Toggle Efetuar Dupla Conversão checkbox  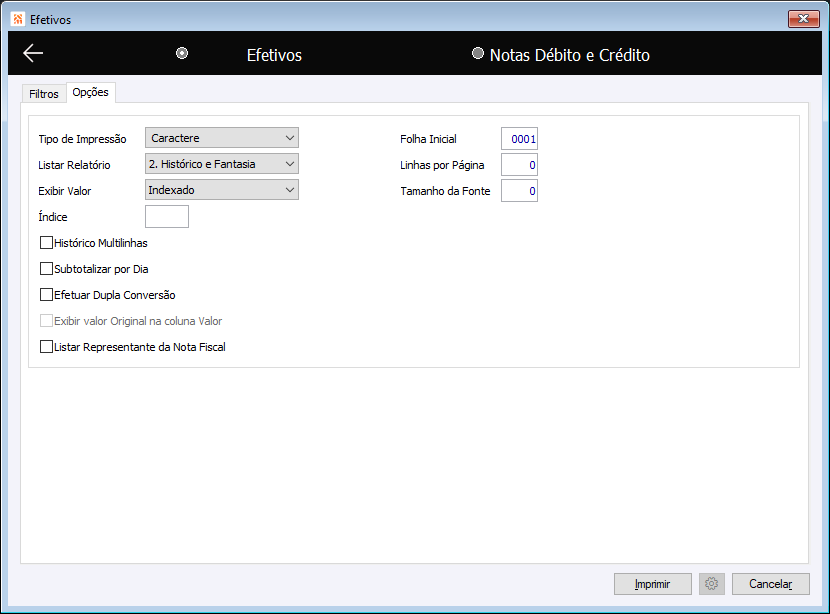pos(47,295)
